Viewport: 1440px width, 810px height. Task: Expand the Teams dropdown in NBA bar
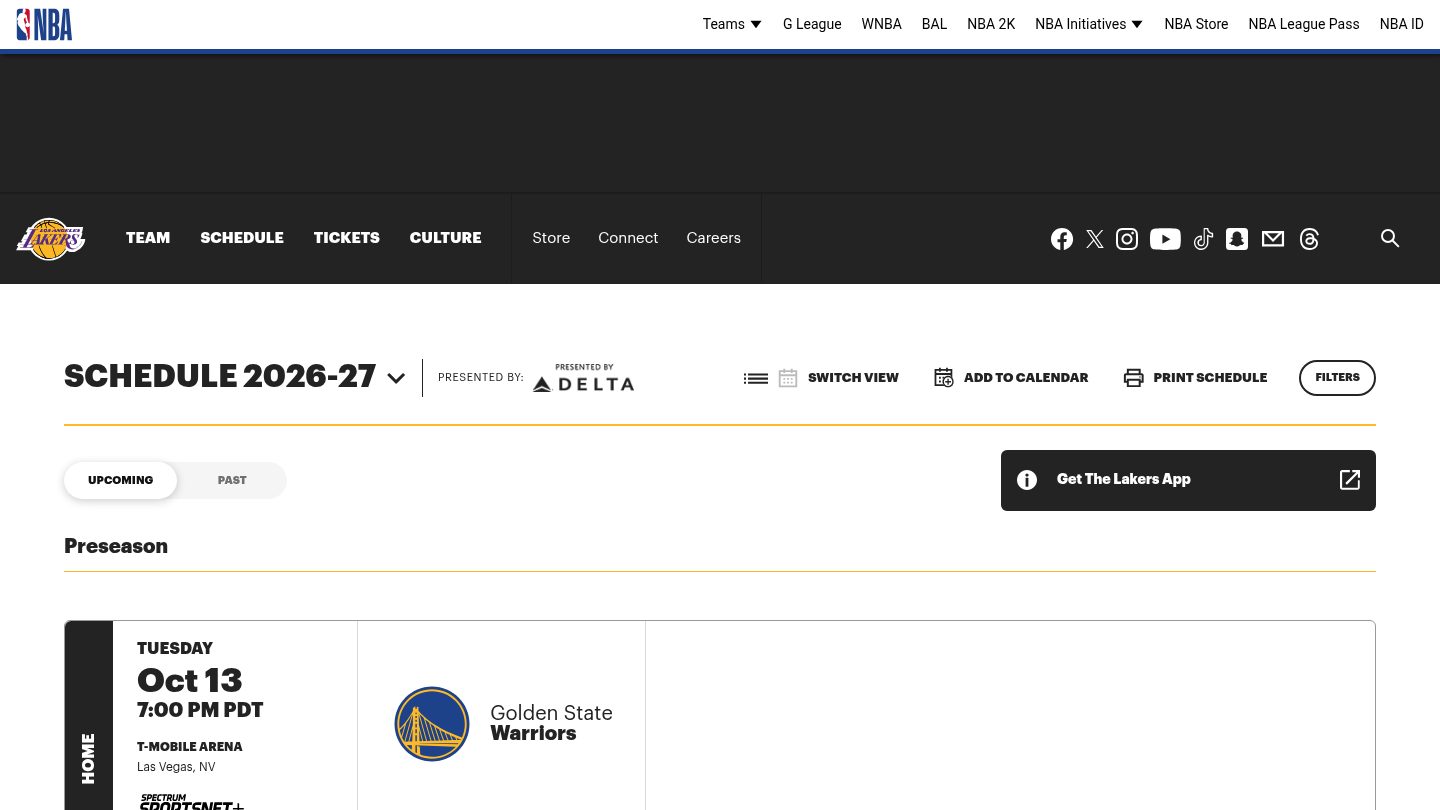(x=732, y=24)
